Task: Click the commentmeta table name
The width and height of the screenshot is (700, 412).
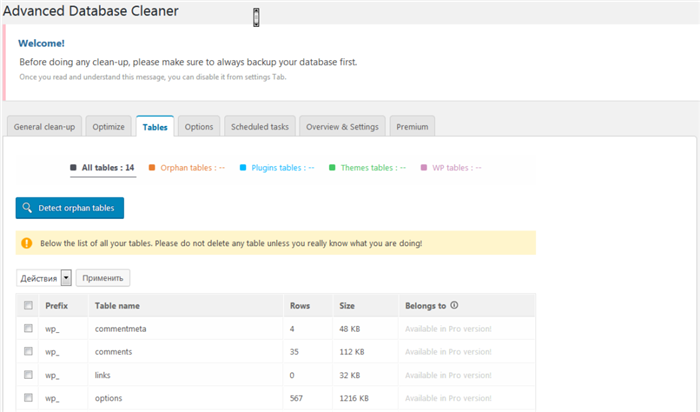Action: click(121, 329)
